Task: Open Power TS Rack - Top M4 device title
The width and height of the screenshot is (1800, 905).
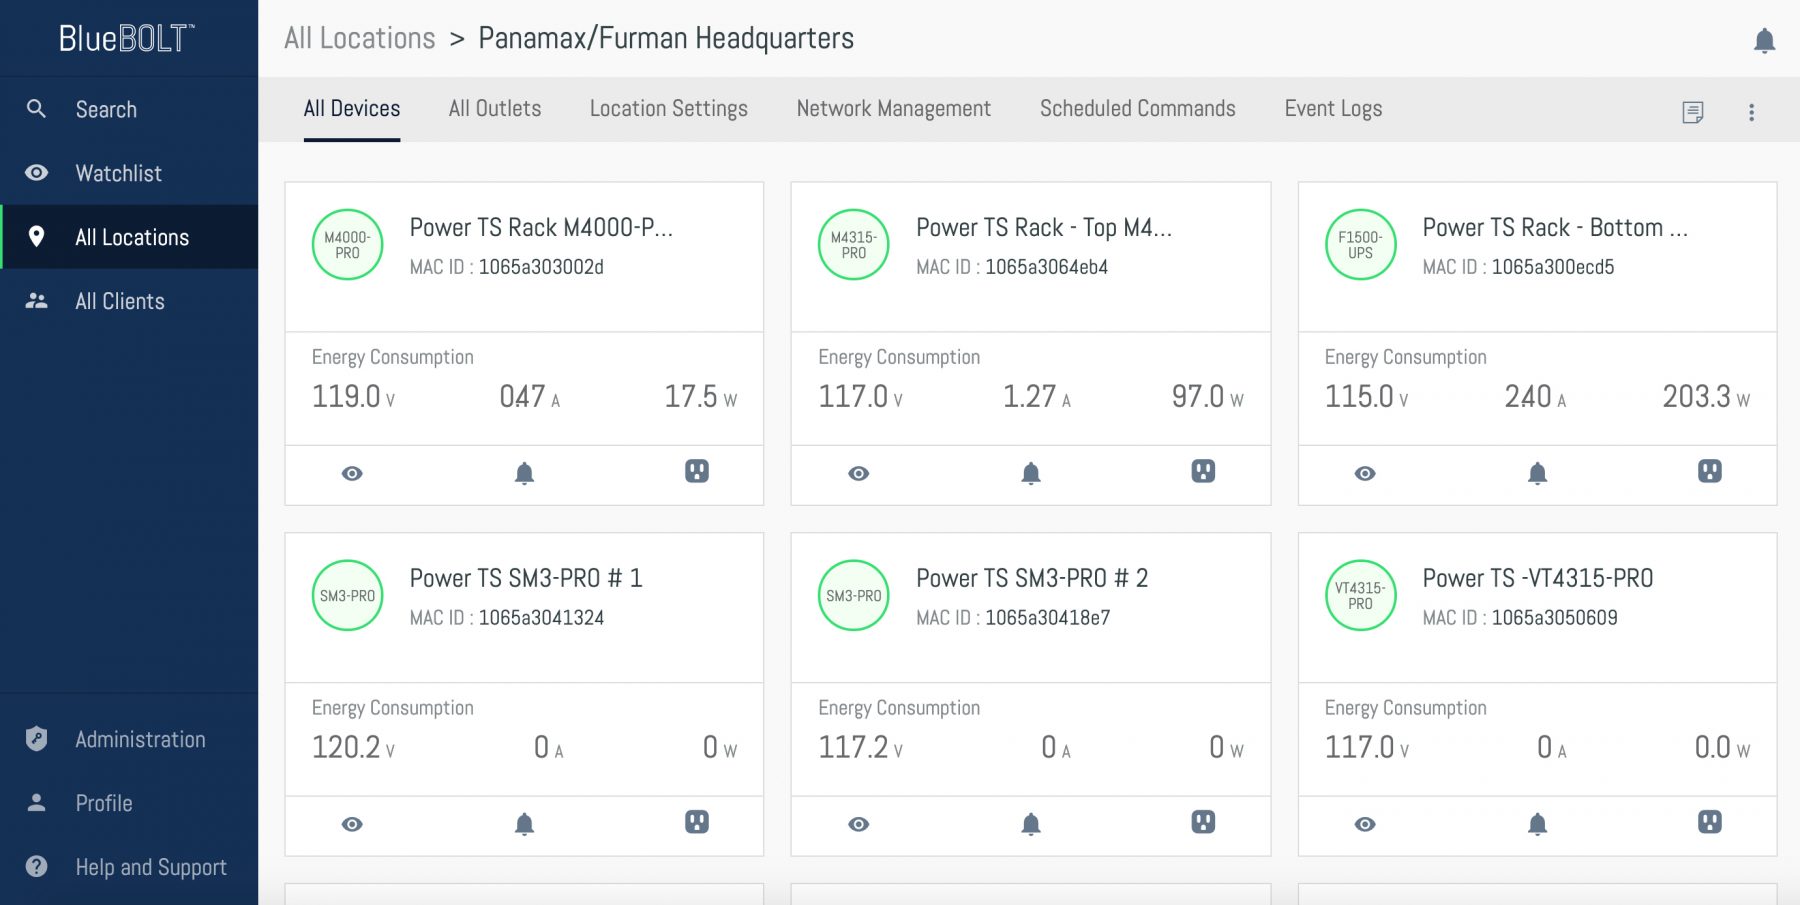Action: point(1044,228)
